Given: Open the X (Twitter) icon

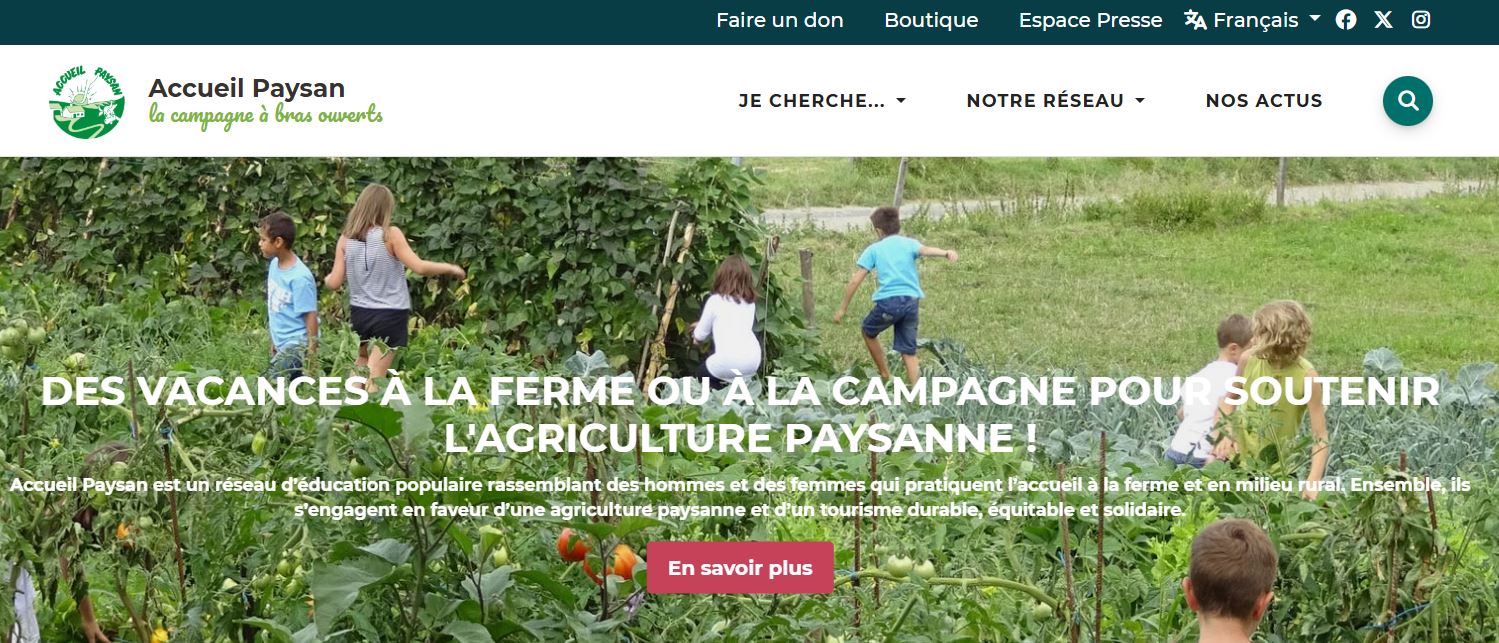Looking at the screenshot, I should pos(1383,20).
